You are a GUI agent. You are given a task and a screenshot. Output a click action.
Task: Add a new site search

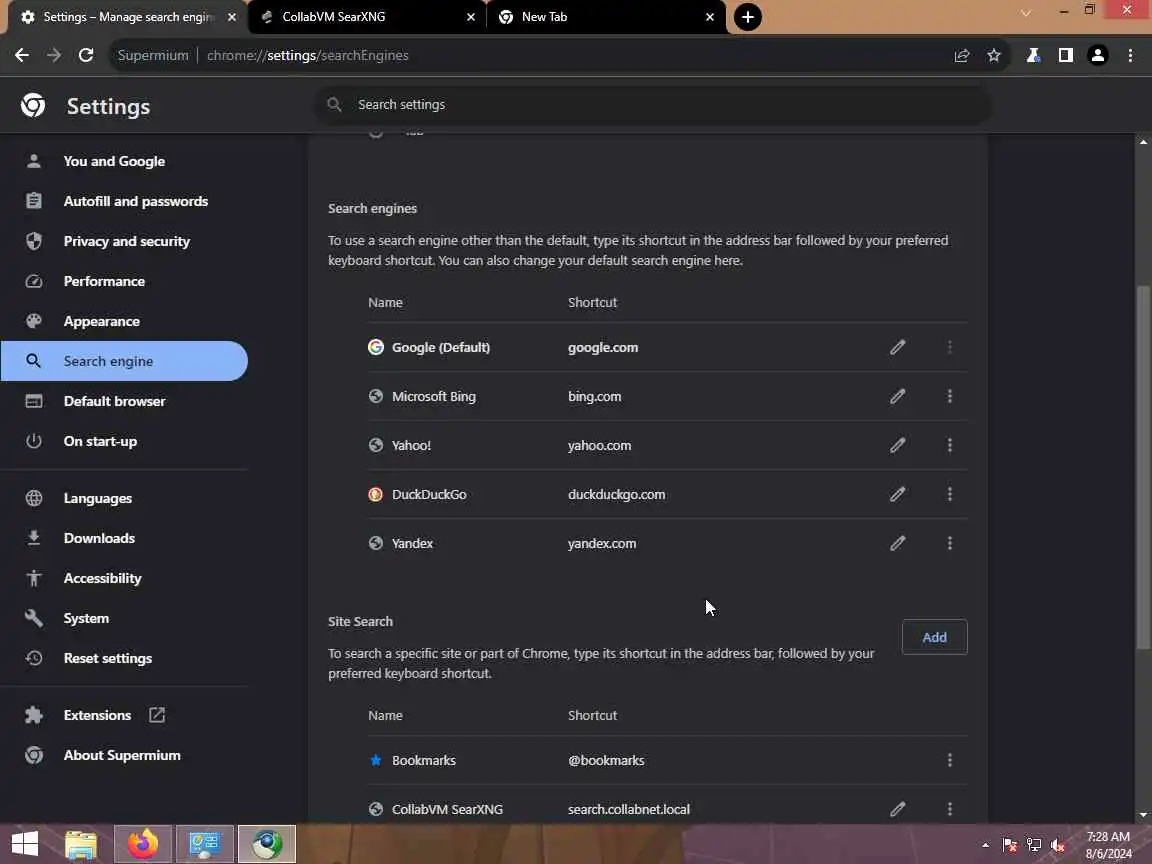(x=935, y=637)
